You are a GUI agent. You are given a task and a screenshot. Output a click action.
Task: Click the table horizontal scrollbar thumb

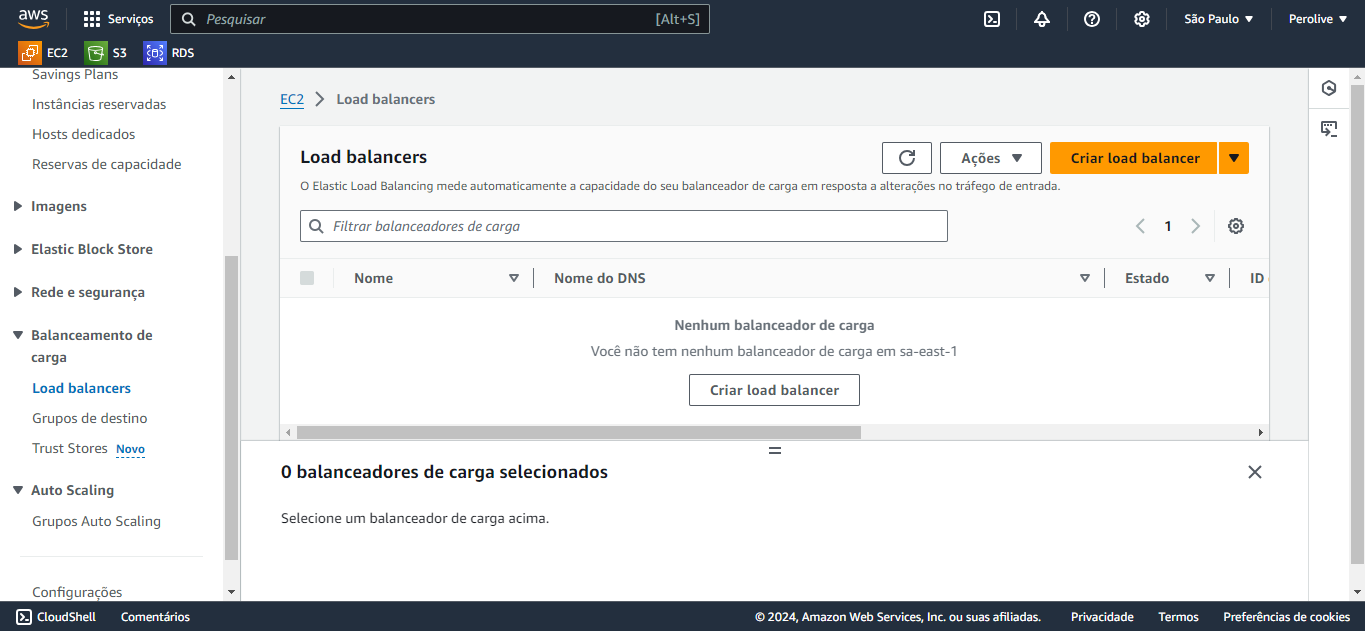coord(578,432)
